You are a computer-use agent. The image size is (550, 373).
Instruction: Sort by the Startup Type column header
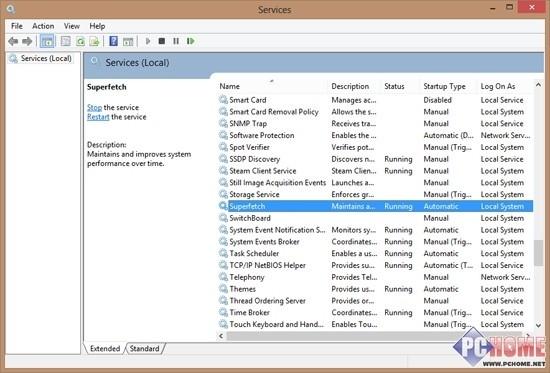[444, 86]
